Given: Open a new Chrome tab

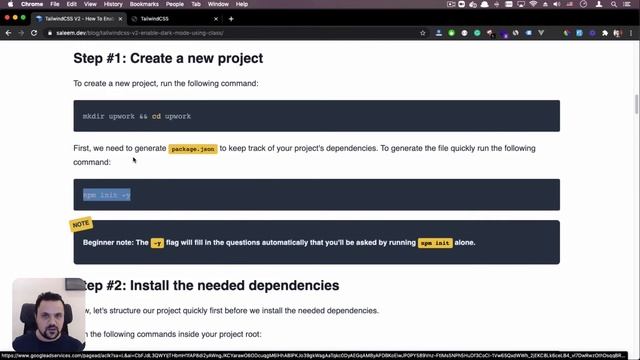Looking at the screenshot, I should coord(231,19).
